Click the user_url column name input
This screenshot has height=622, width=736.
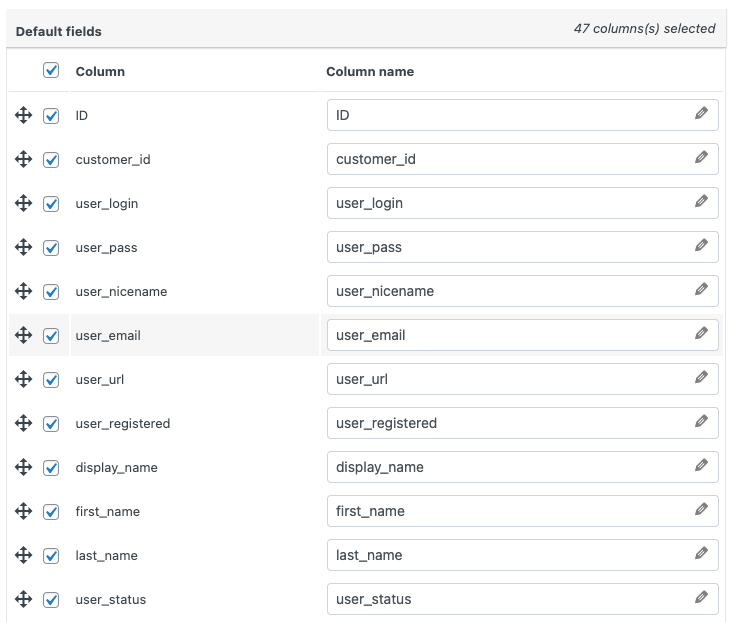click(x=522, y=379)
